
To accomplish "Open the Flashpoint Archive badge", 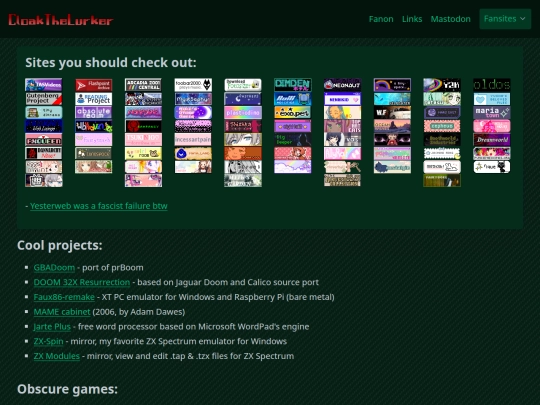I will pyautogui.click(x=94, y=85).
